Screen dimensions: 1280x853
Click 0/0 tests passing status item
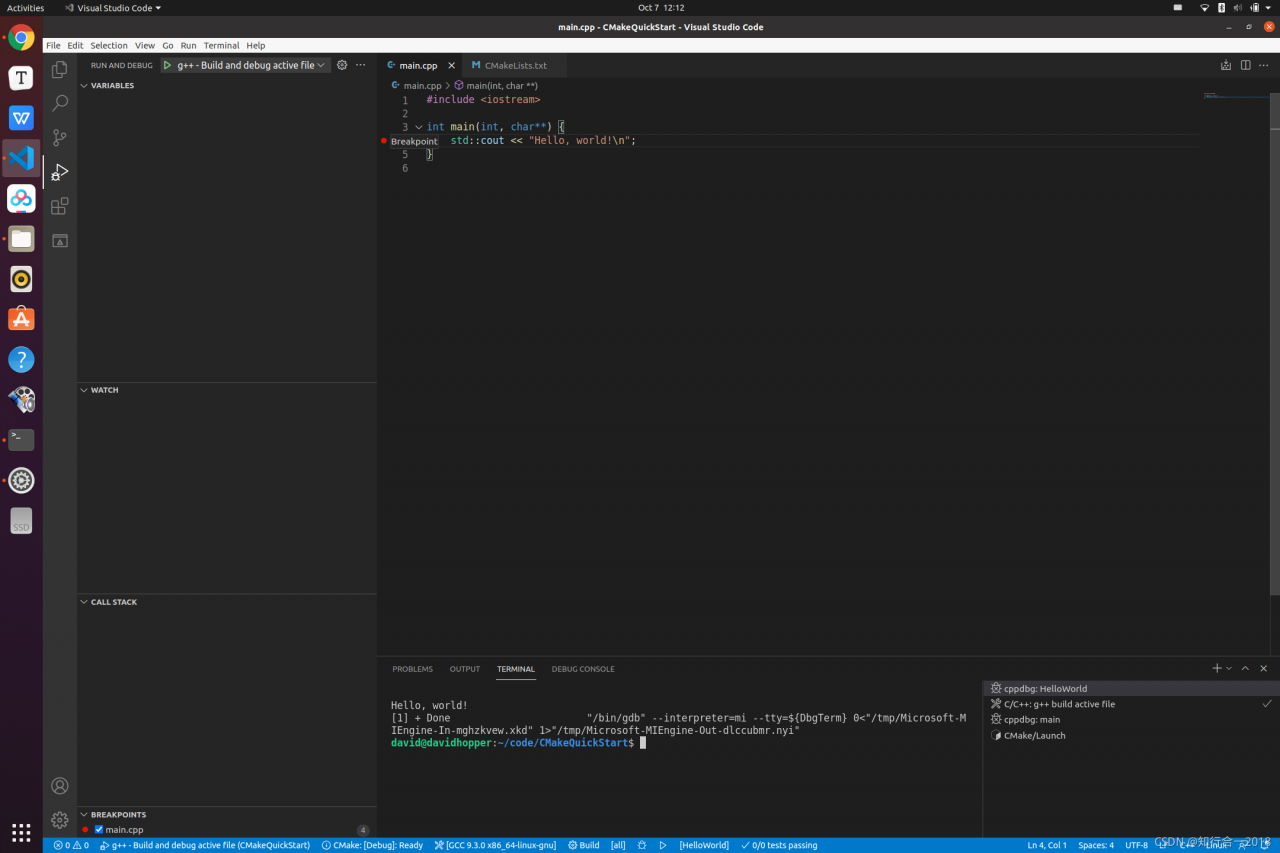pos(779,845)
